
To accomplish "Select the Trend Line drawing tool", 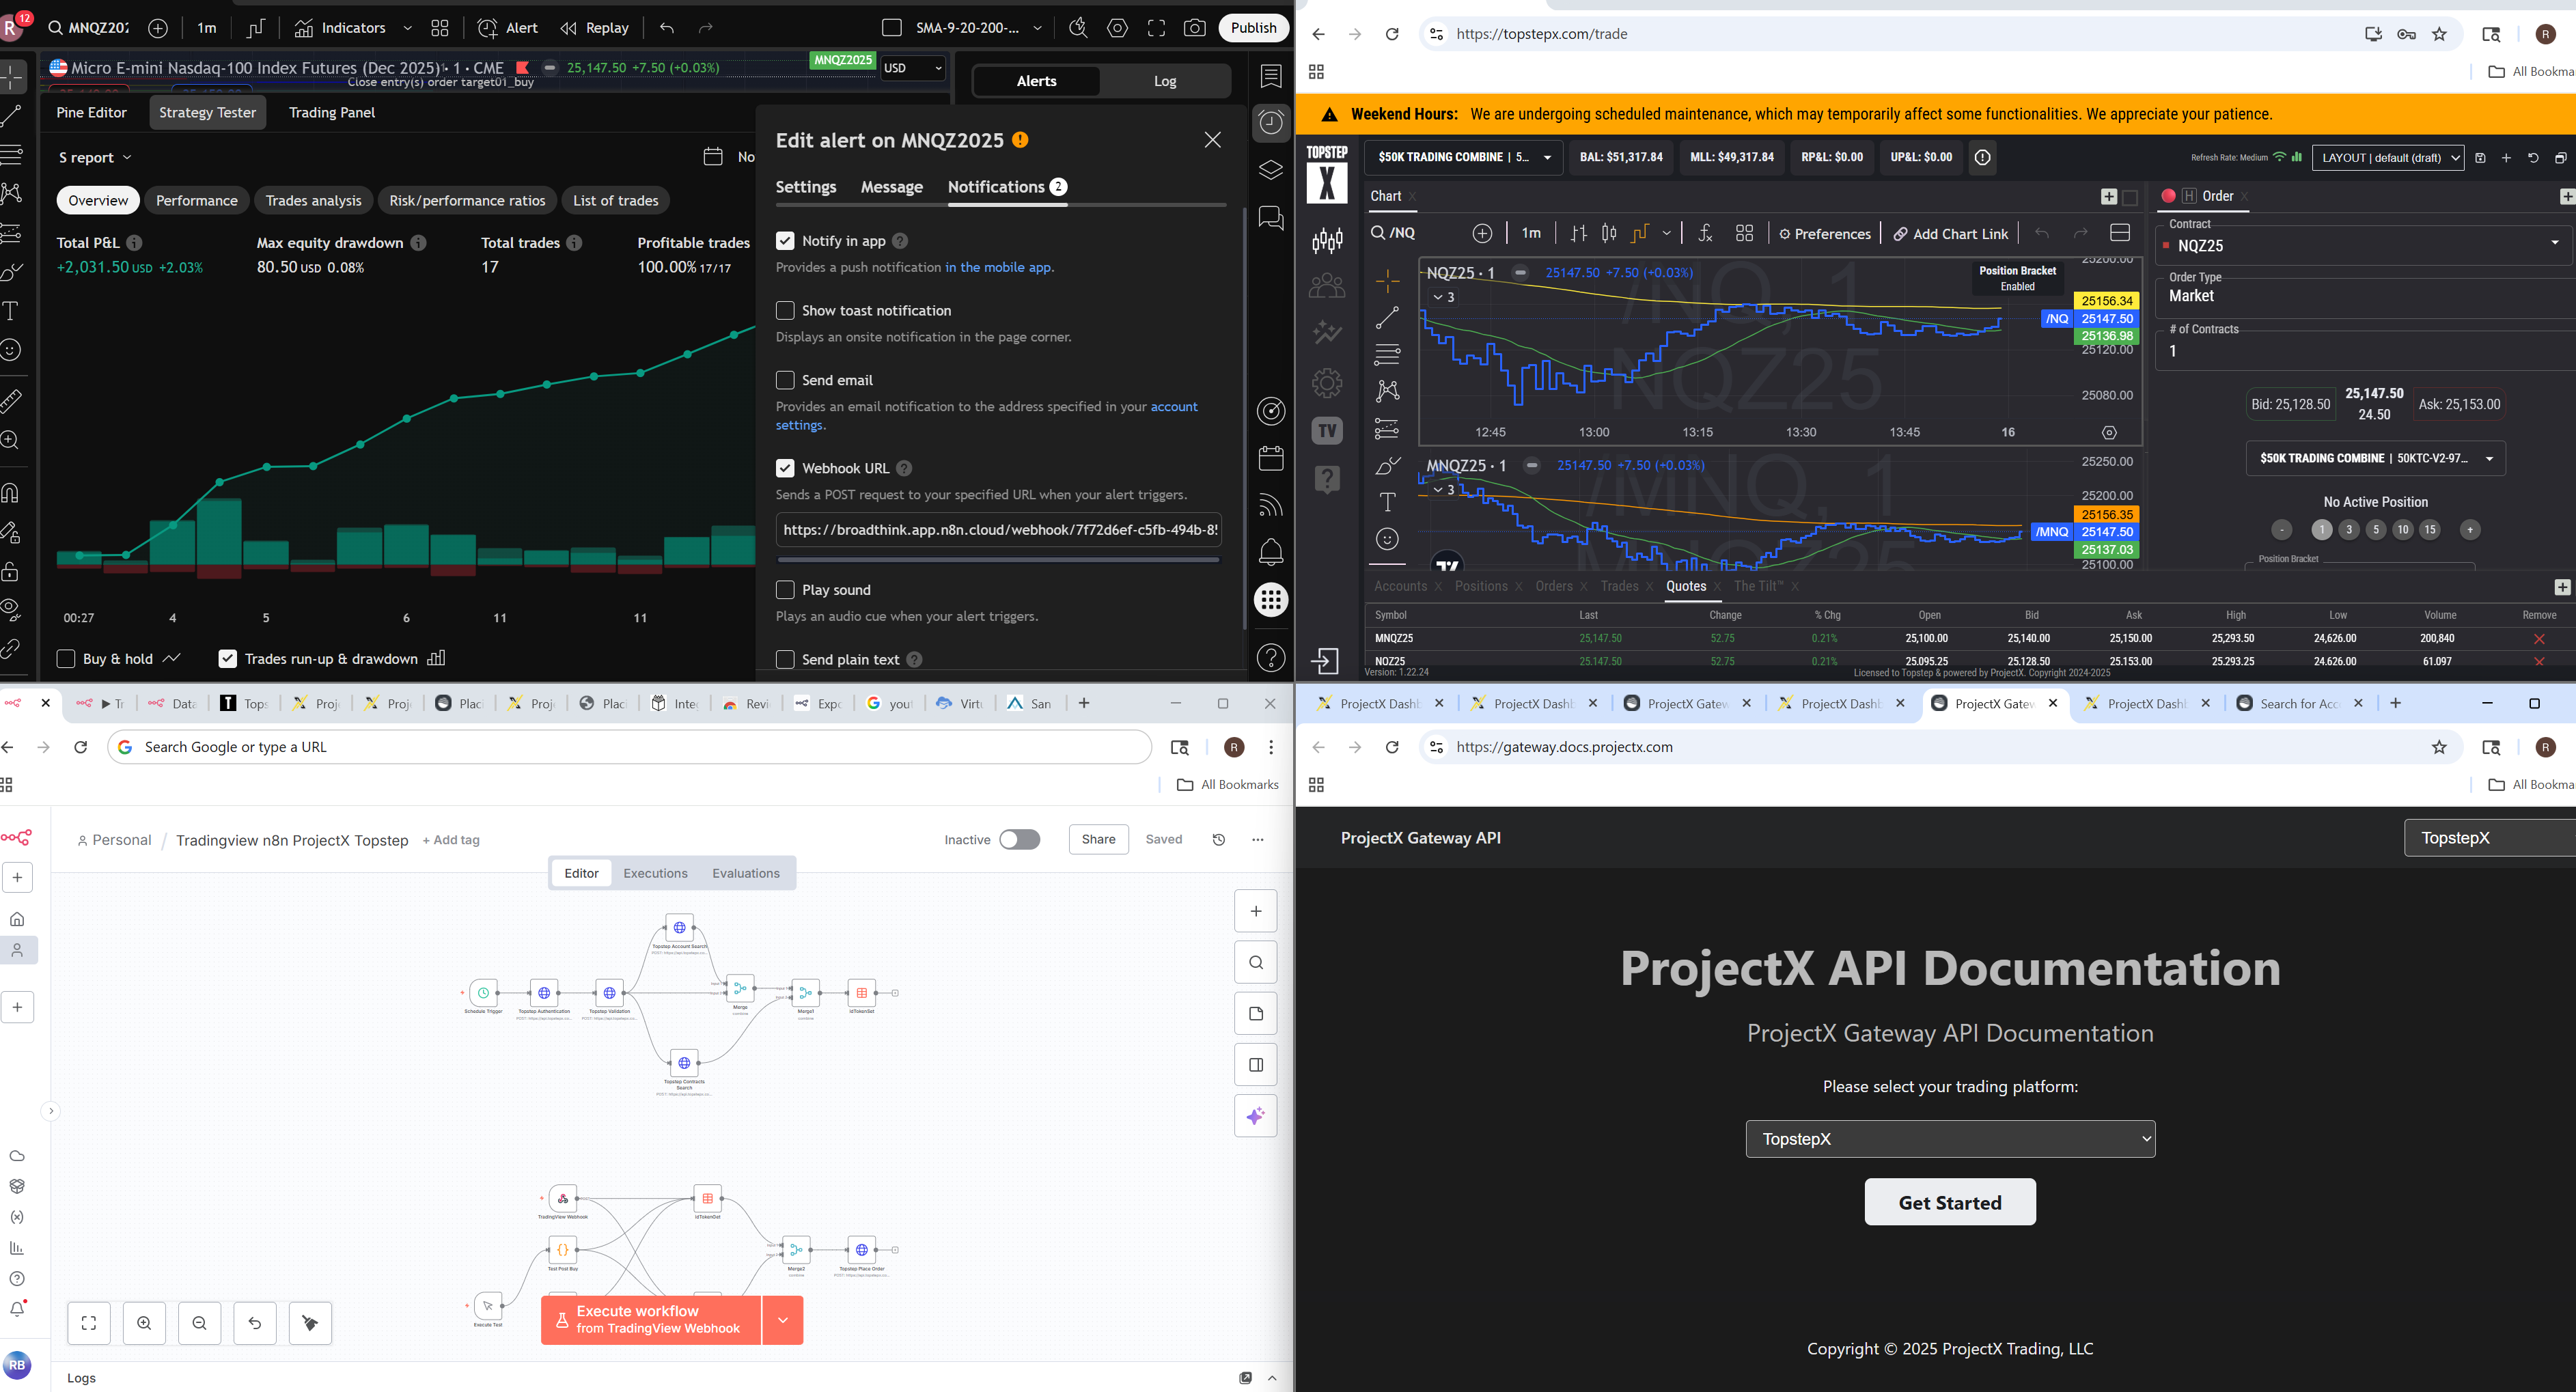I will (x=12, y=115).
